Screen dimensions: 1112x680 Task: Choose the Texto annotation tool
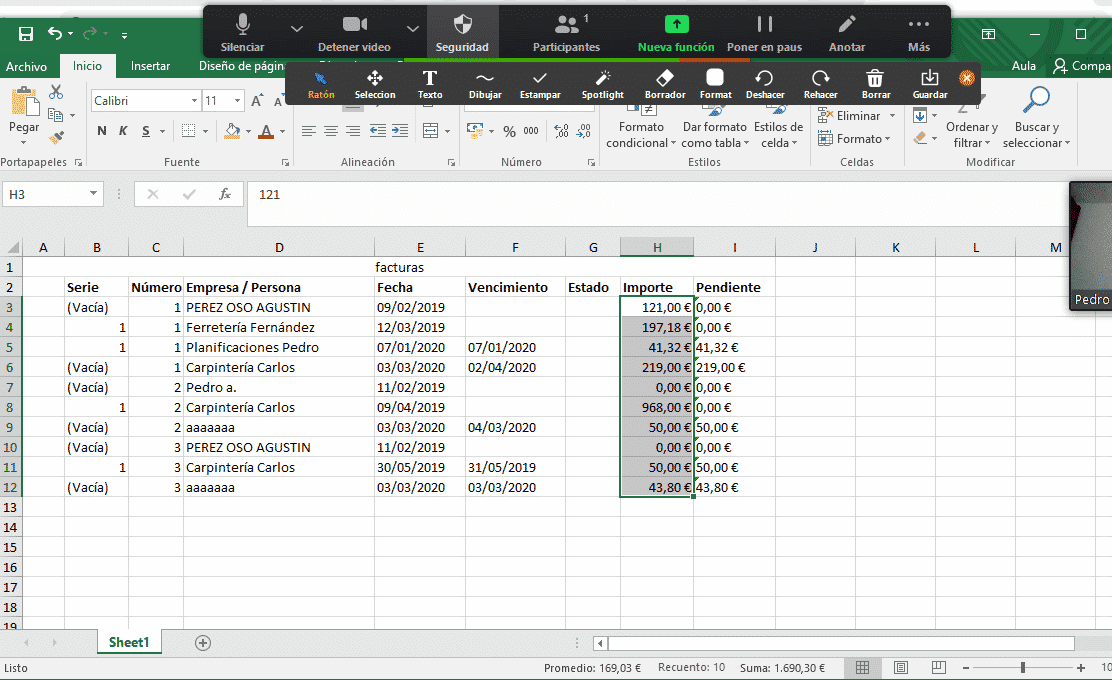click(430, 84)
